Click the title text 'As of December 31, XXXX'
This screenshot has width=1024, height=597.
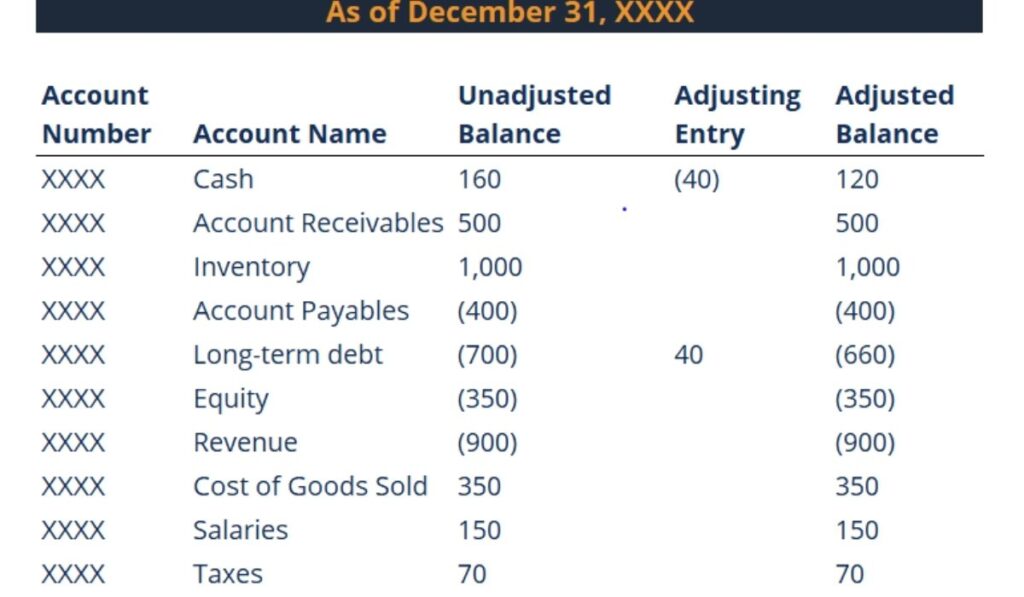pos(509,13)
